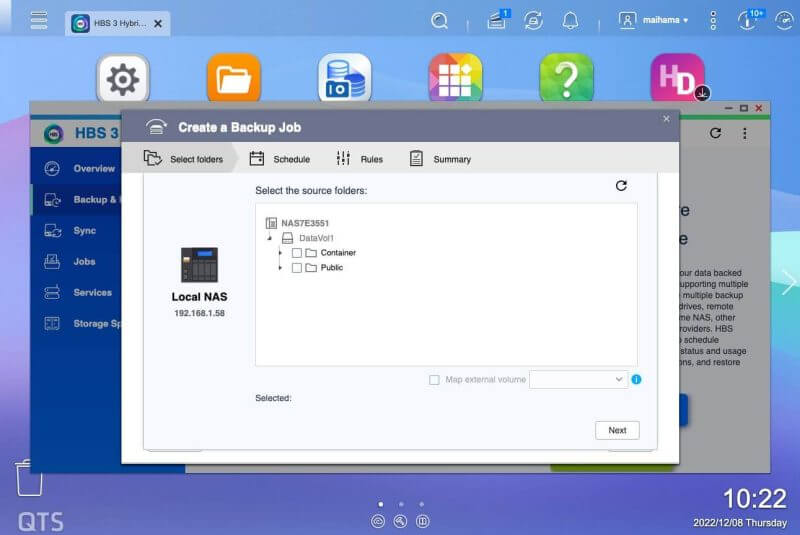This screenshot has height=535, width=800.
Task: Click the refresh icon in HBS 3 window header
Action: click(x=715, y=133)
